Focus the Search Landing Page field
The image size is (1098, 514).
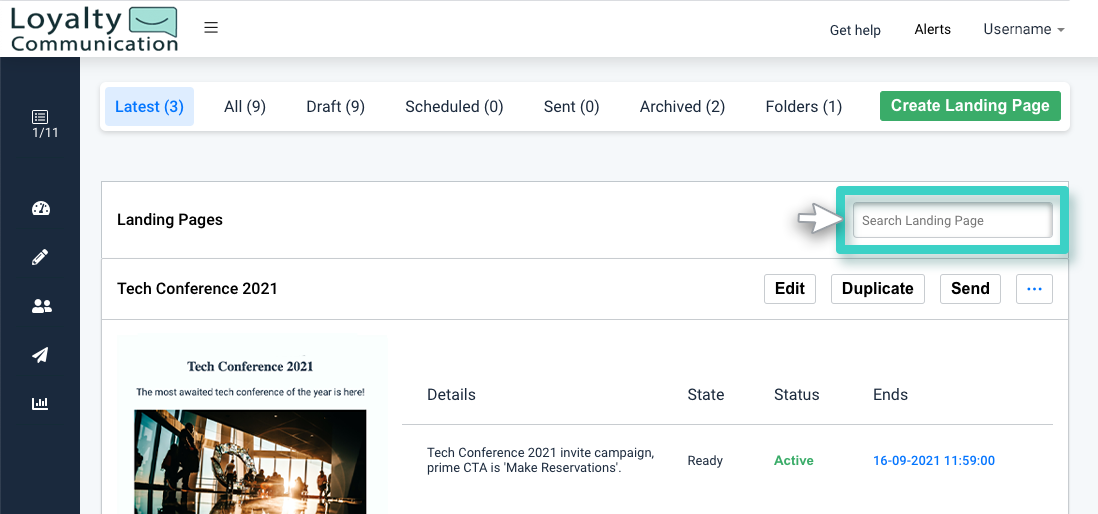[x=952, y=221]
